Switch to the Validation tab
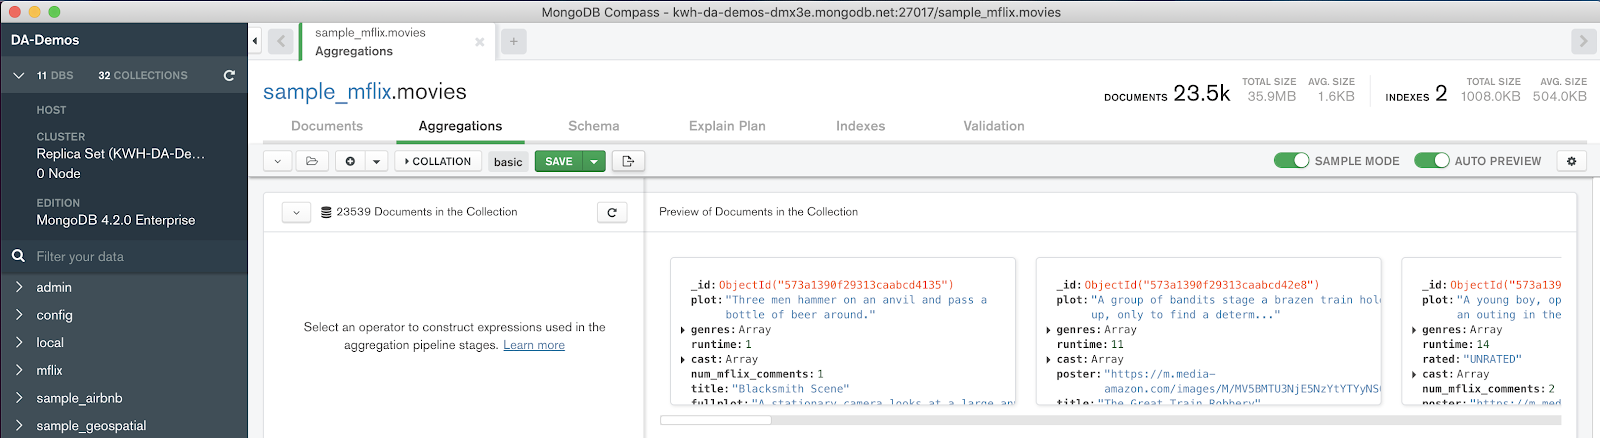 994,126
